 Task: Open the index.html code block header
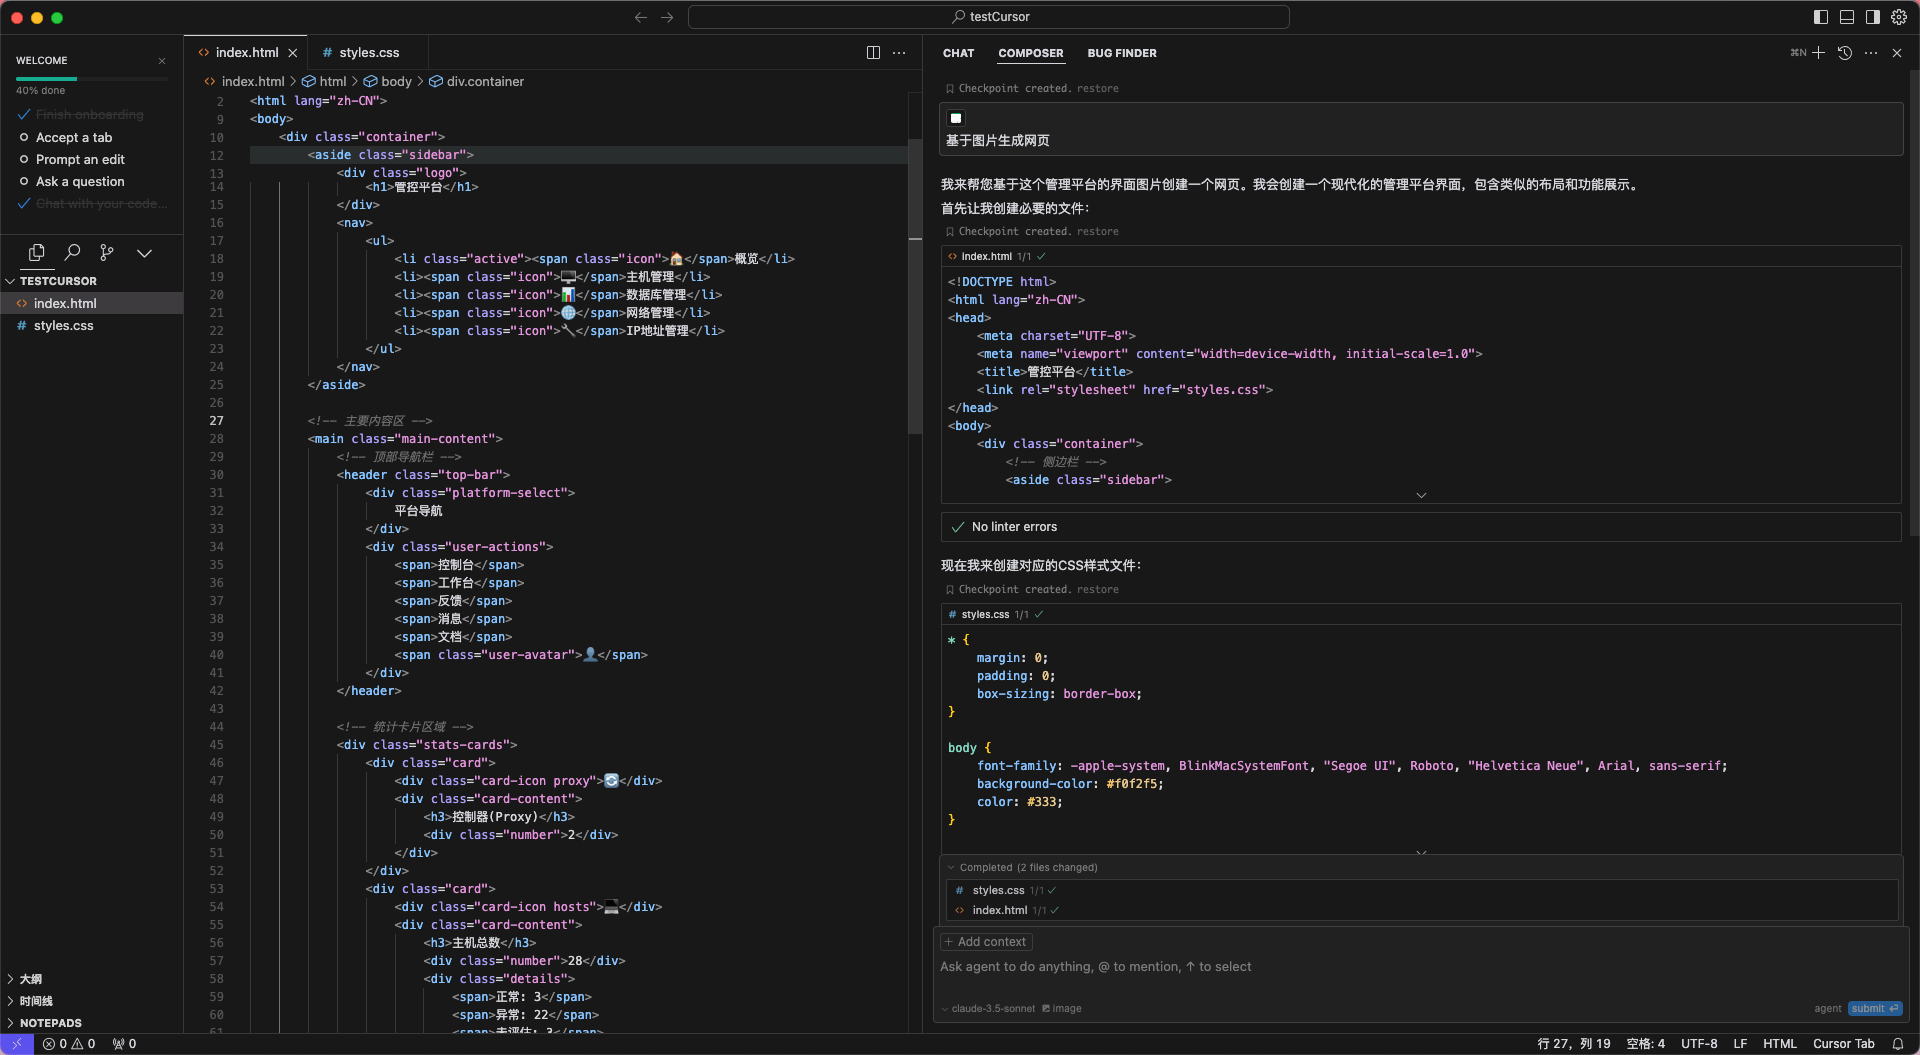(x=1420, y=256)
